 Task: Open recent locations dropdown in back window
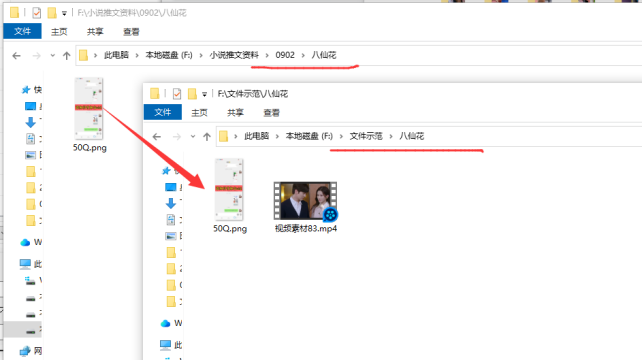52,55
